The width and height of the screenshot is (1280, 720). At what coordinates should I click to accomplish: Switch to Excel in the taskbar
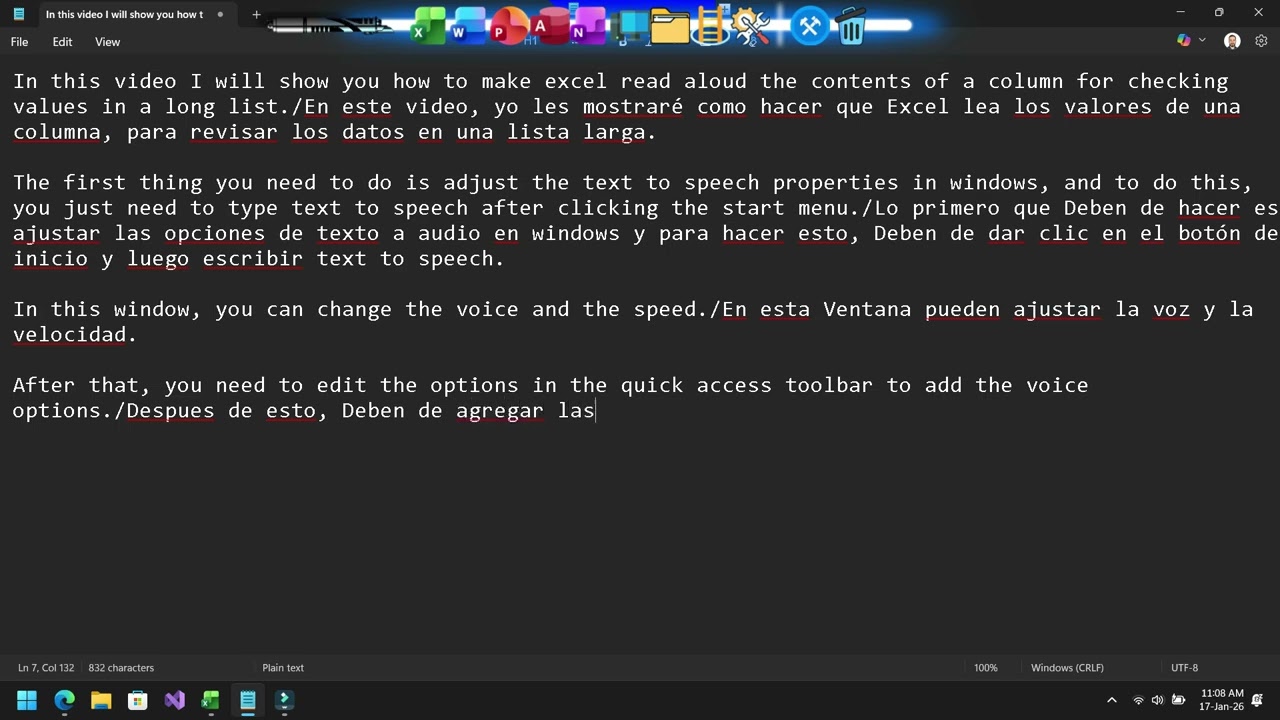(211, 700)
